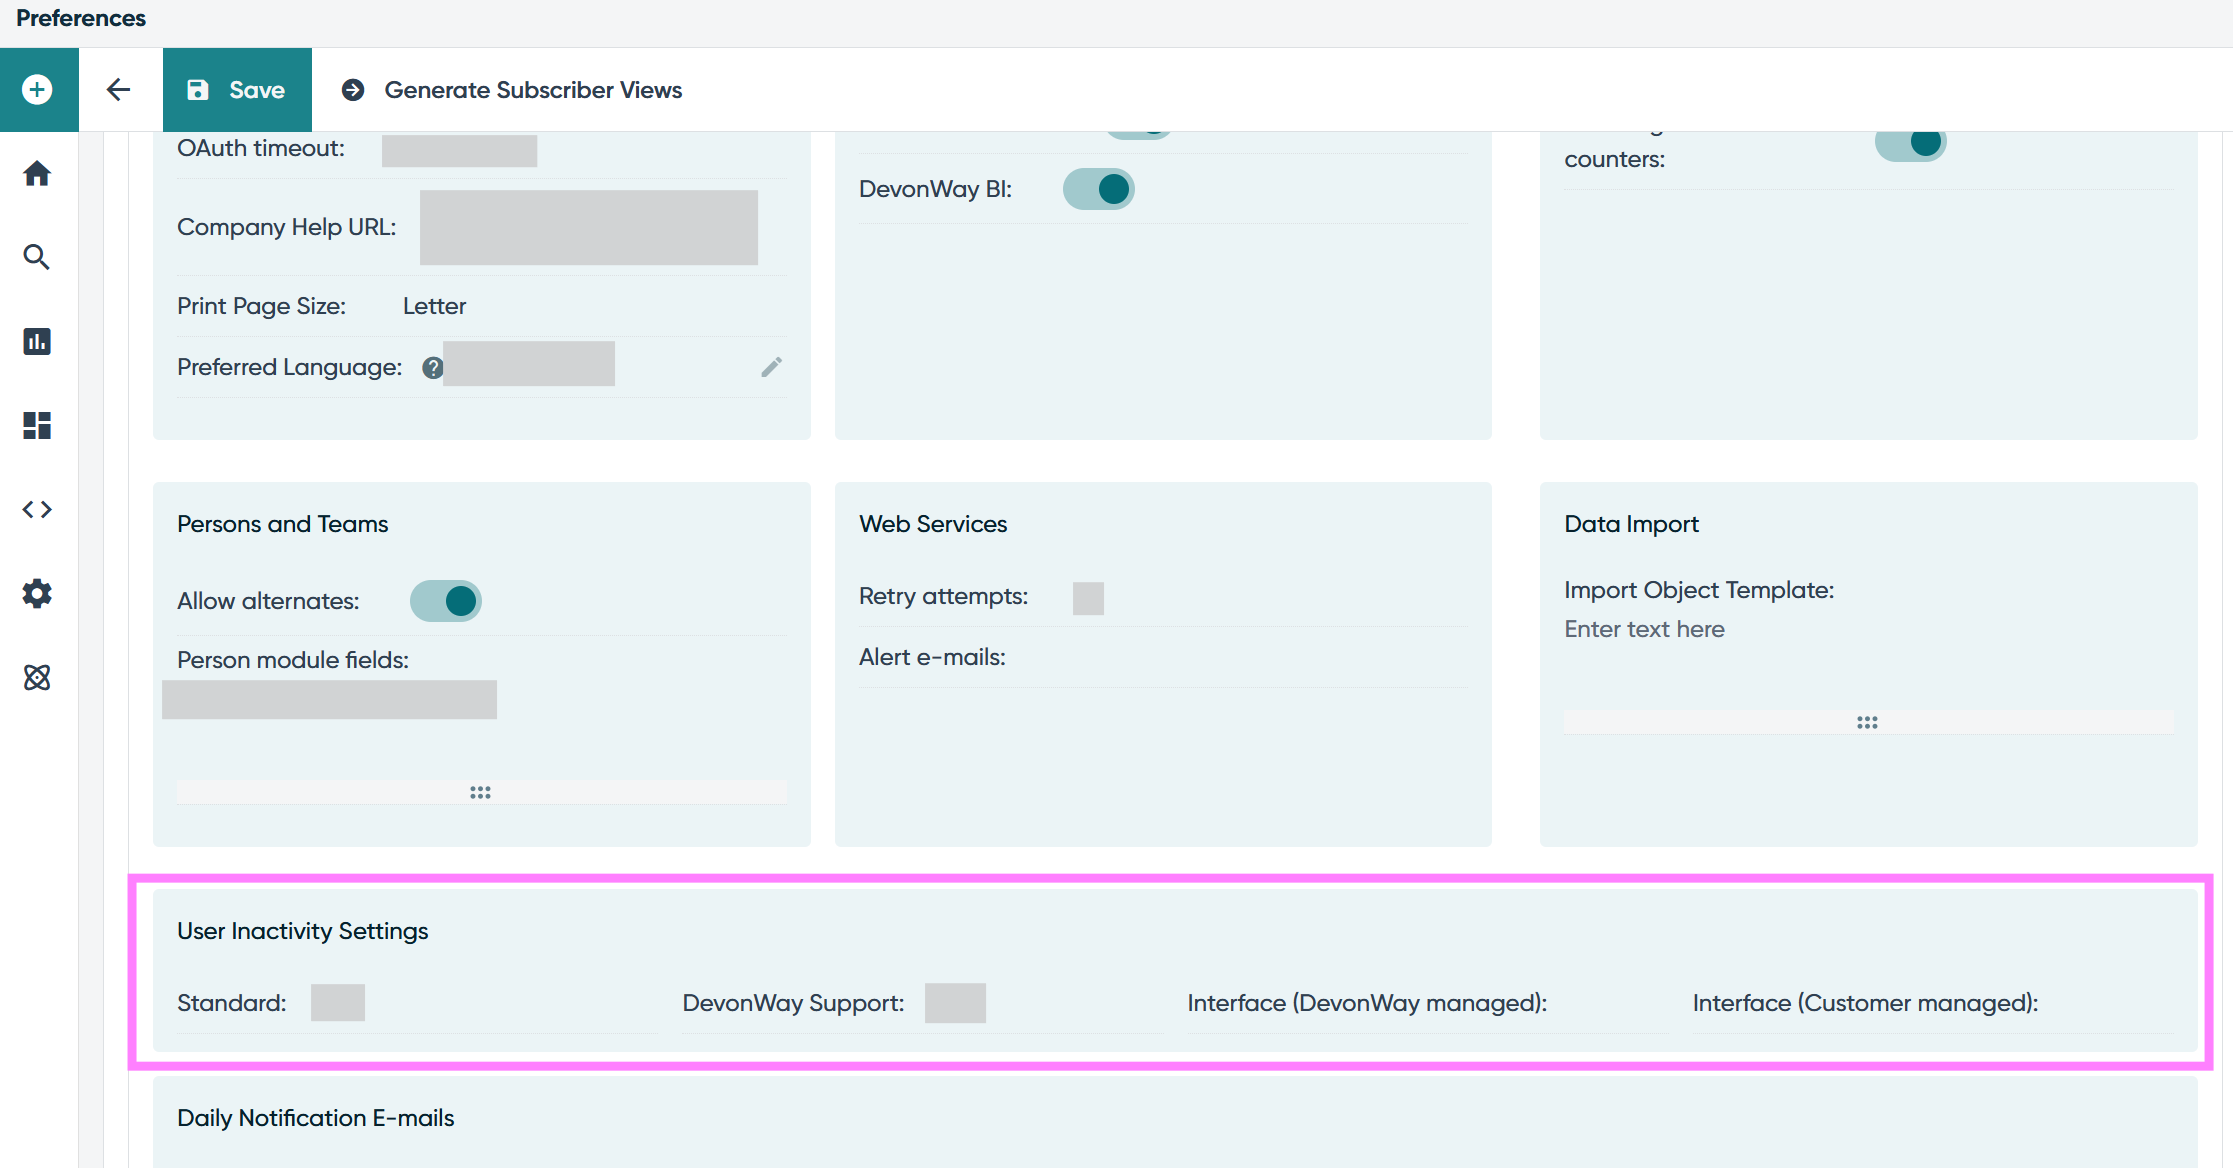Click the Import Object Template text area
Screen dimensions: 2233x1168
(x=1868, y=660)
